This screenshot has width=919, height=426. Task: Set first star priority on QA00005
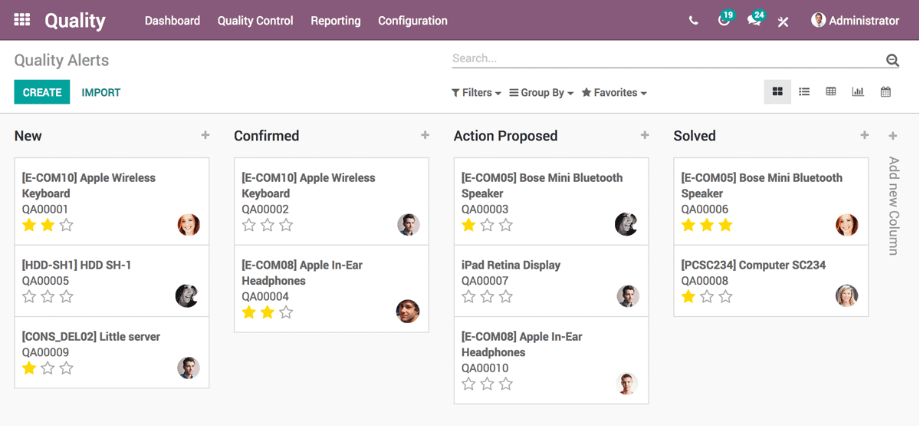[29, 297]
